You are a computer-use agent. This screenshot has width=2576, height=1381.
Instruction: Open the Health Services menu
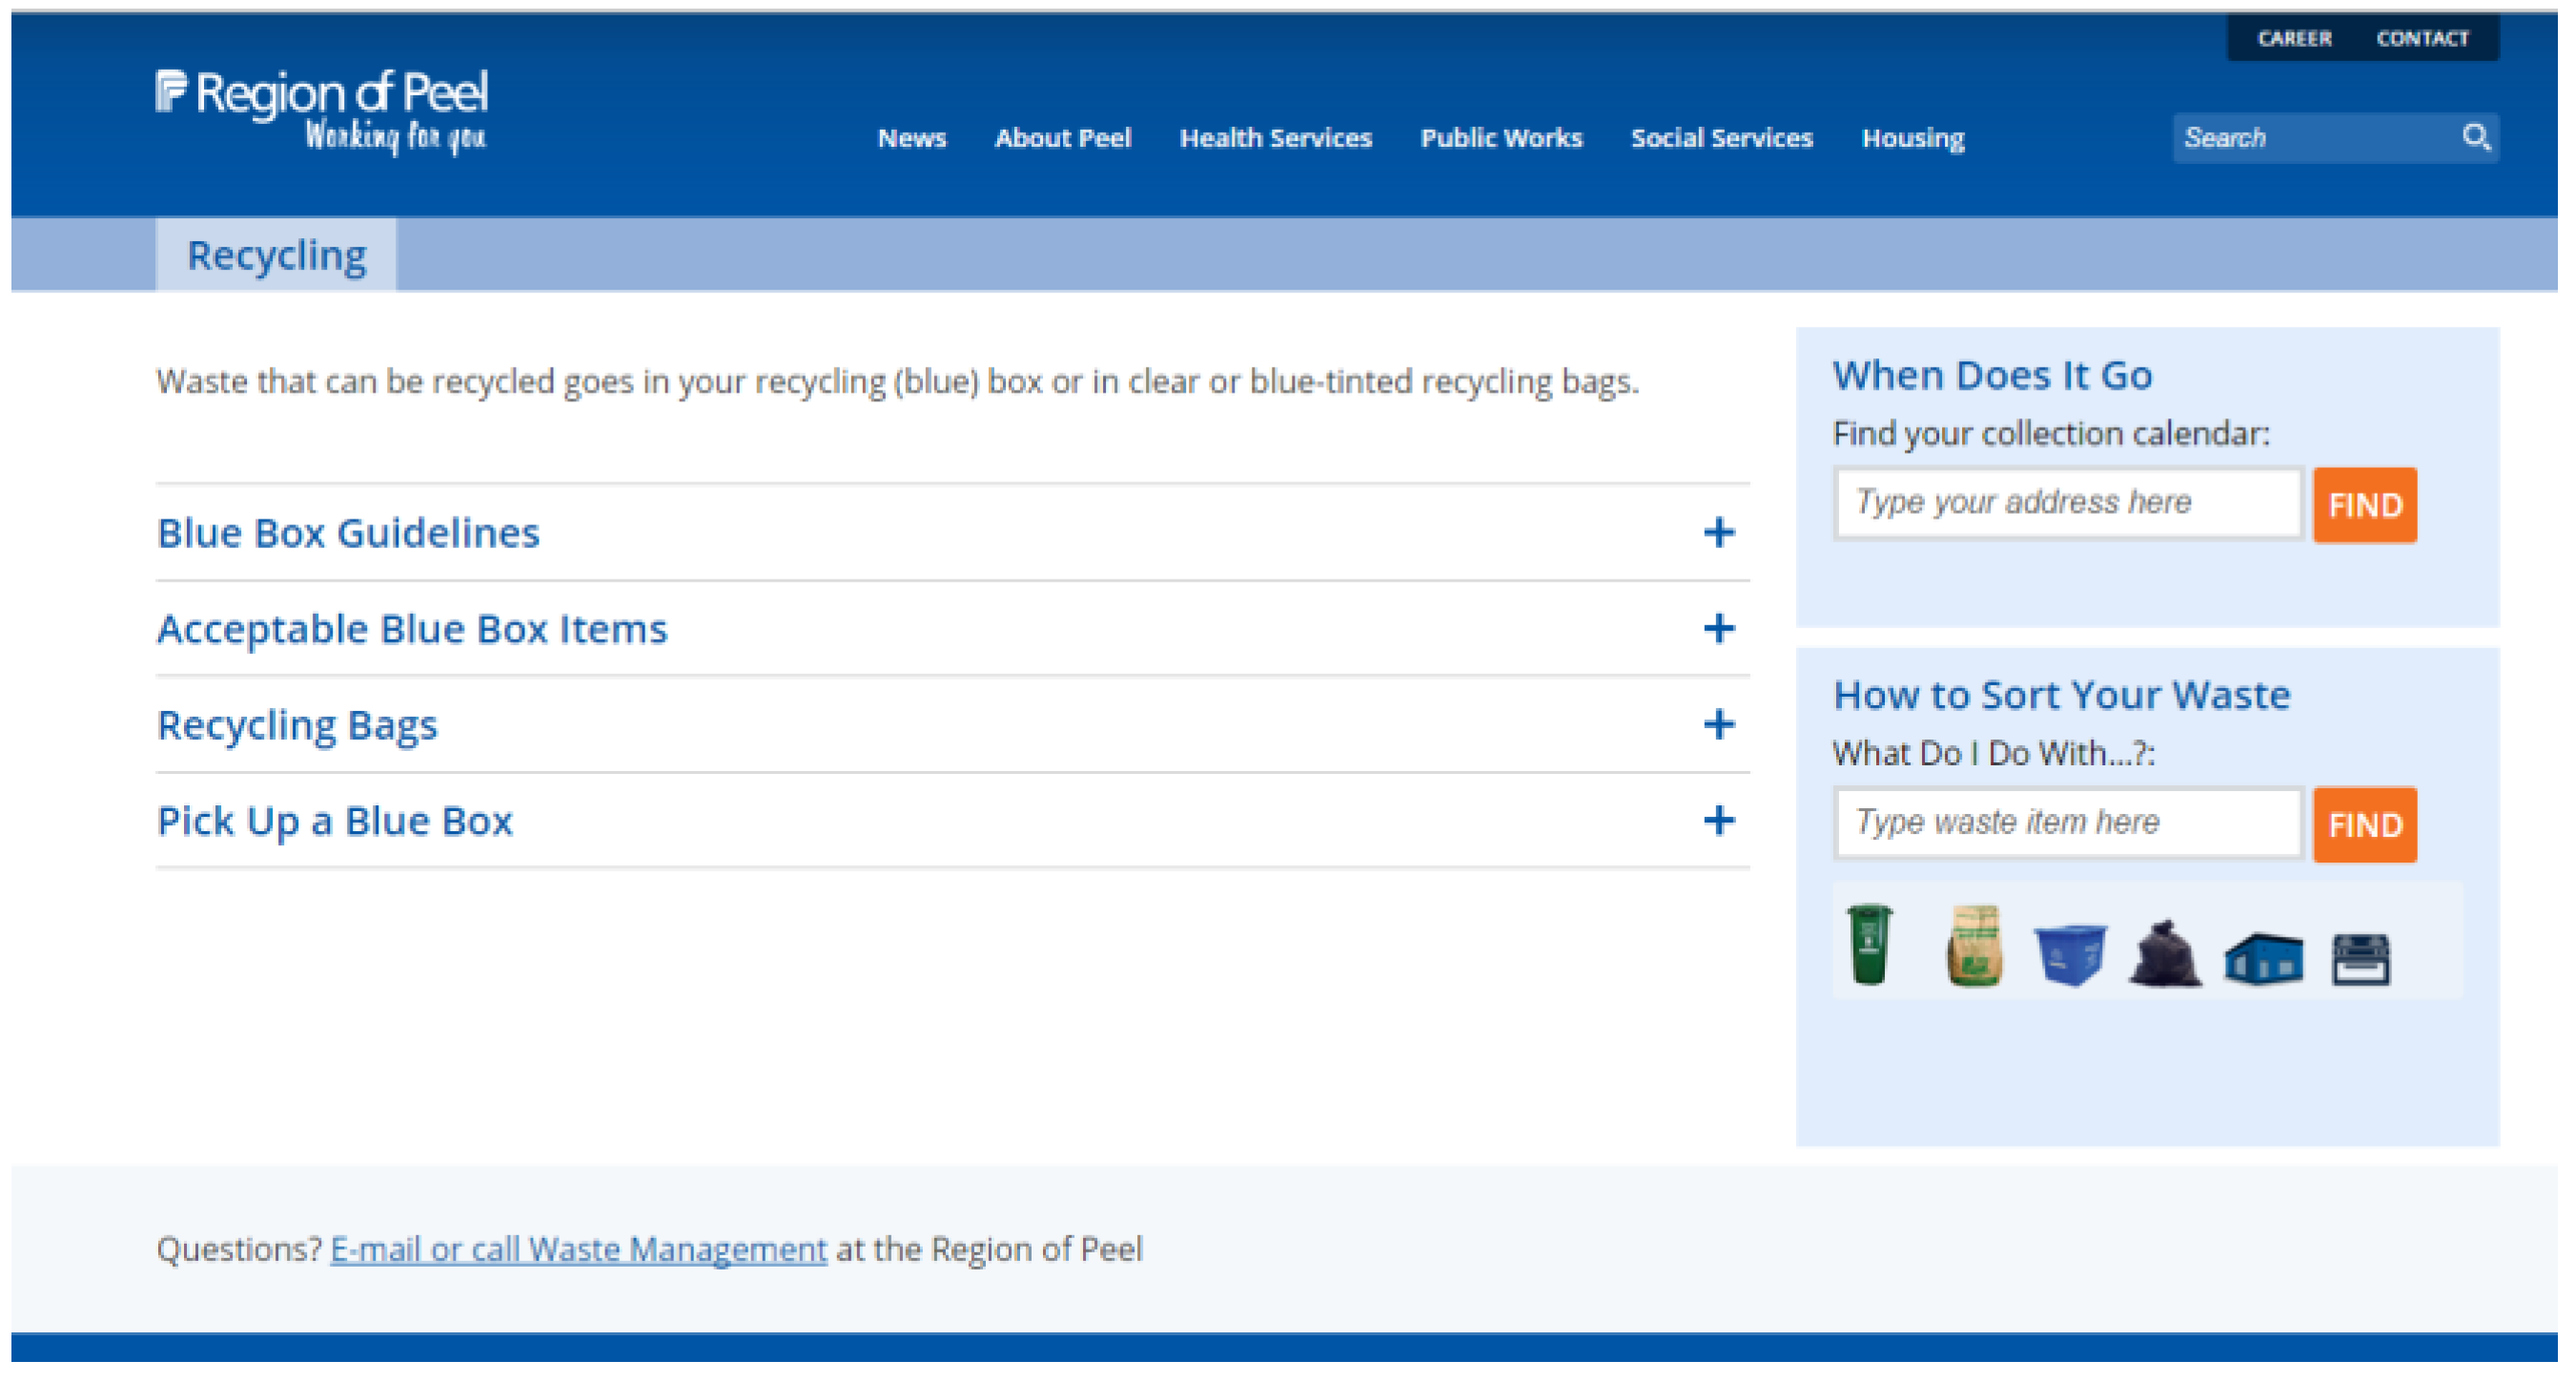[1275, 138]
